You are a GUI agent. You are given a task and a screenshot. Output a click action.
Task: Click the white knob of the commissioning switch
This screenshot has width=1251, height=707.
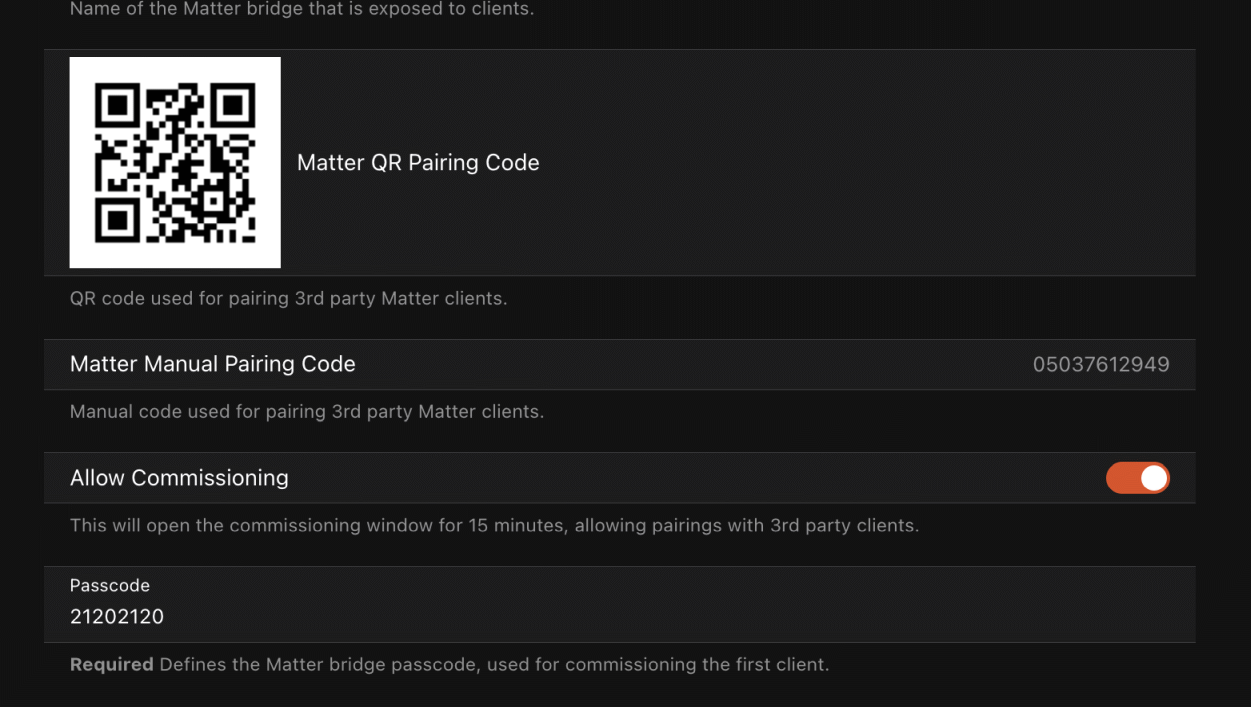point(1153,478)
